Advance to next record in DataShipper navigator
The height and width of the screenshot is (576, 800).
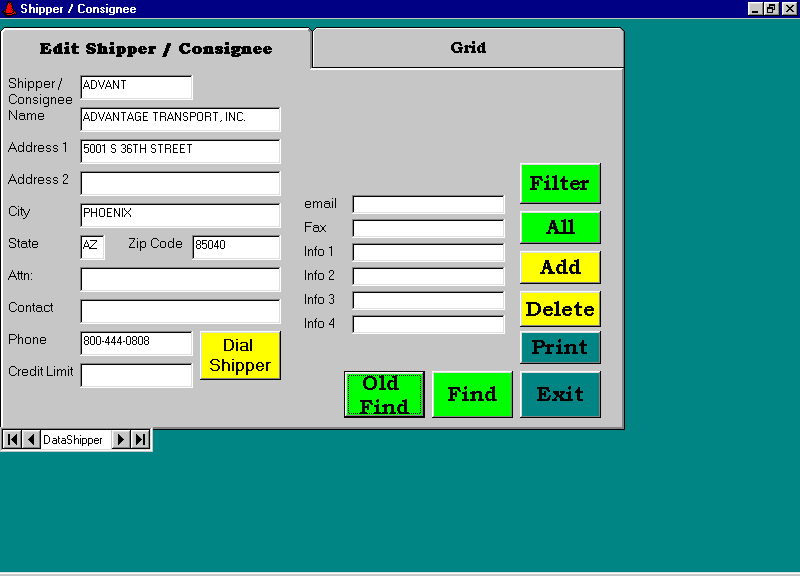(121, 440)
